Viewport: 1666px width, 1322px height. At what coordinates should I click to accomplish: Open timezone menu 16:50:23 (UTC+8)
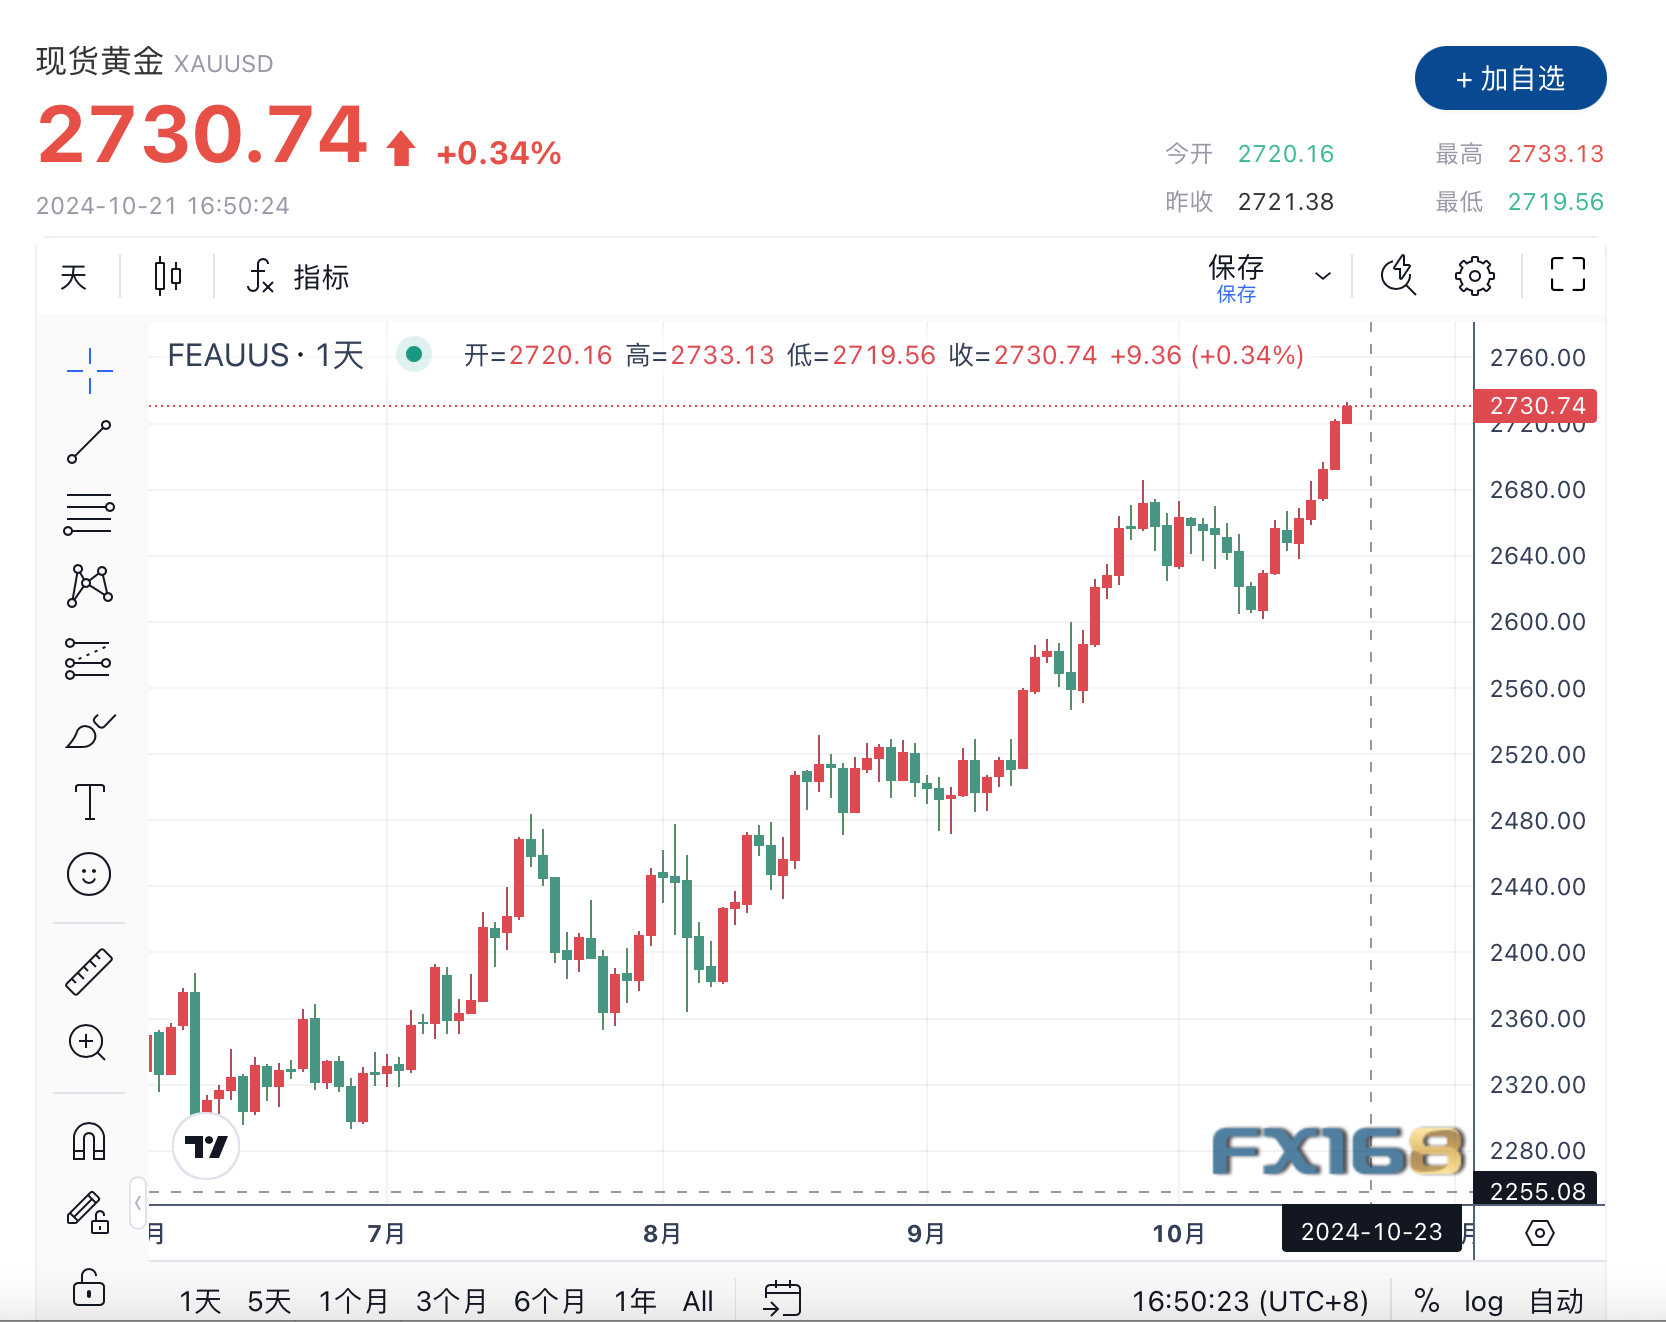coord(1249,1301)
